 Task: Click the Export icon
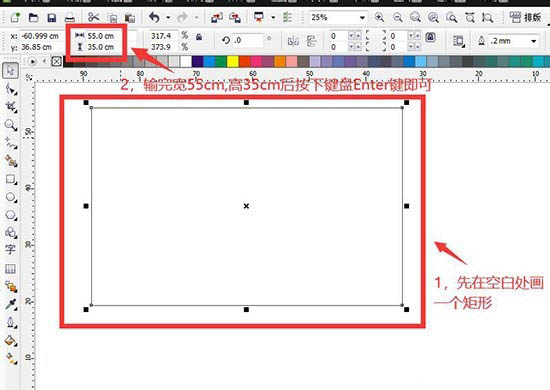click(235, 17)
